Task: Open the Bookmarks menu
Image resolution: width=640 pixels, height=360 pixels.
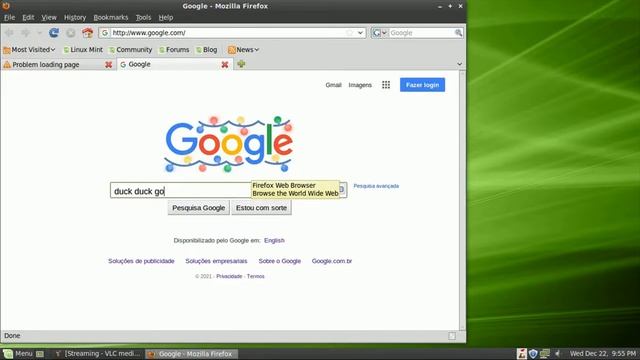Action: (111, 18)
